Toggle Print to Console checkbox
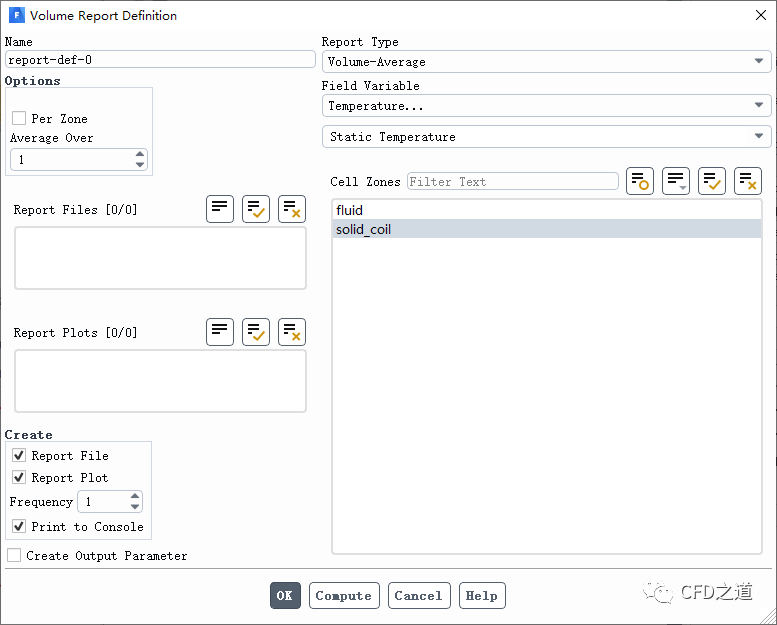Screen dimensions: 777x625 (x=19, y=526)
